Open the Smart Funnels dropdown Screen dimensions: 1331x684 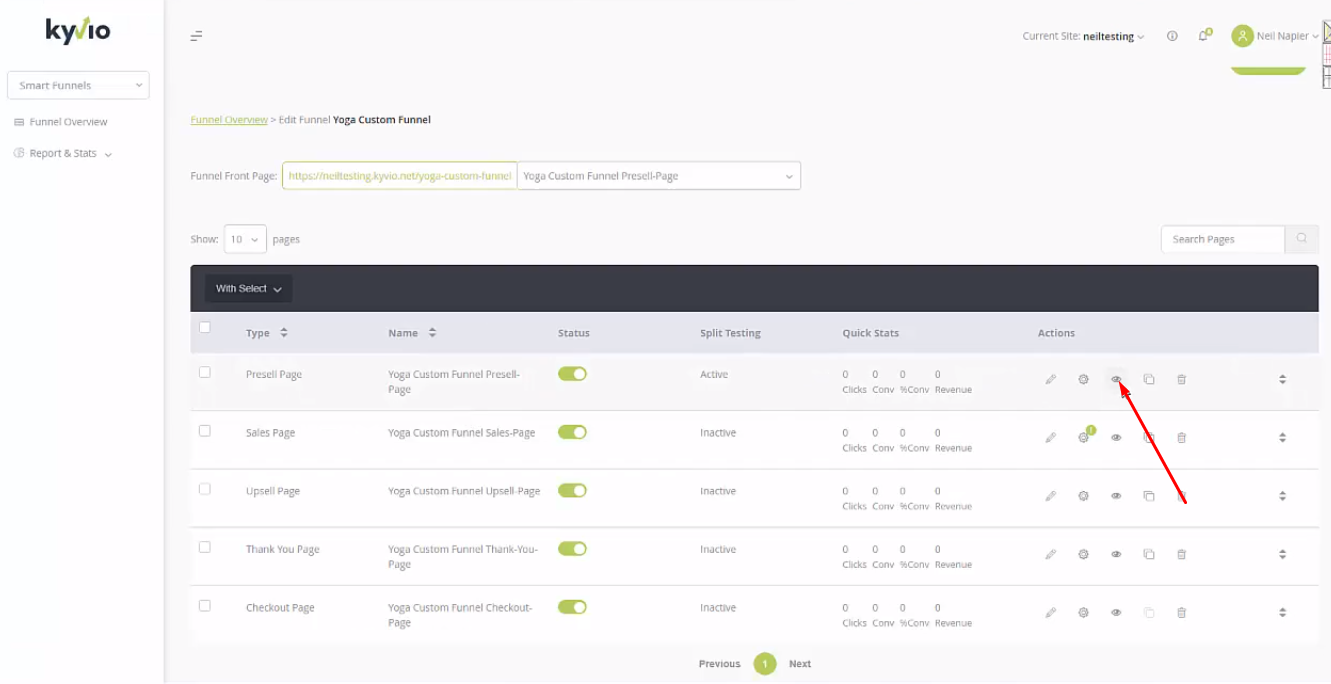point(78,85)
